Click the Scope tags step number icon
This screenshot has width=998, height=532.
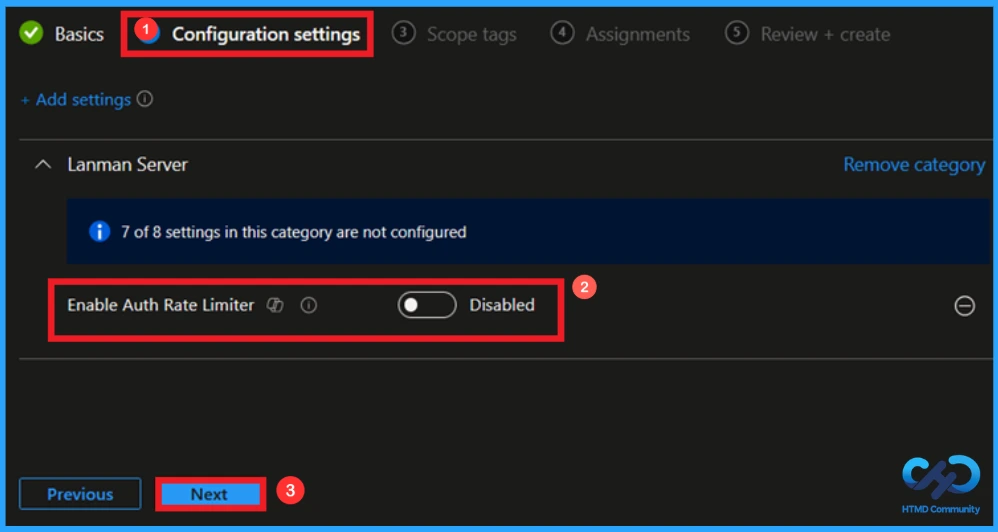tap(404, 33)
